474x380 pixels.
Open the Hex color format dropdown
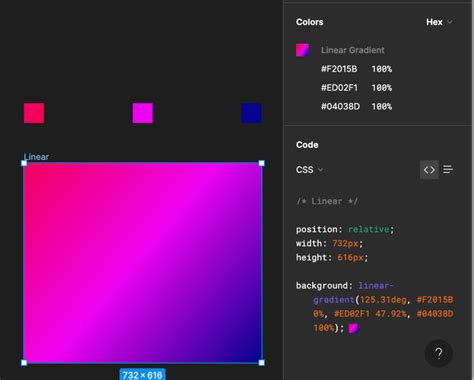click(x=439, y=22)
